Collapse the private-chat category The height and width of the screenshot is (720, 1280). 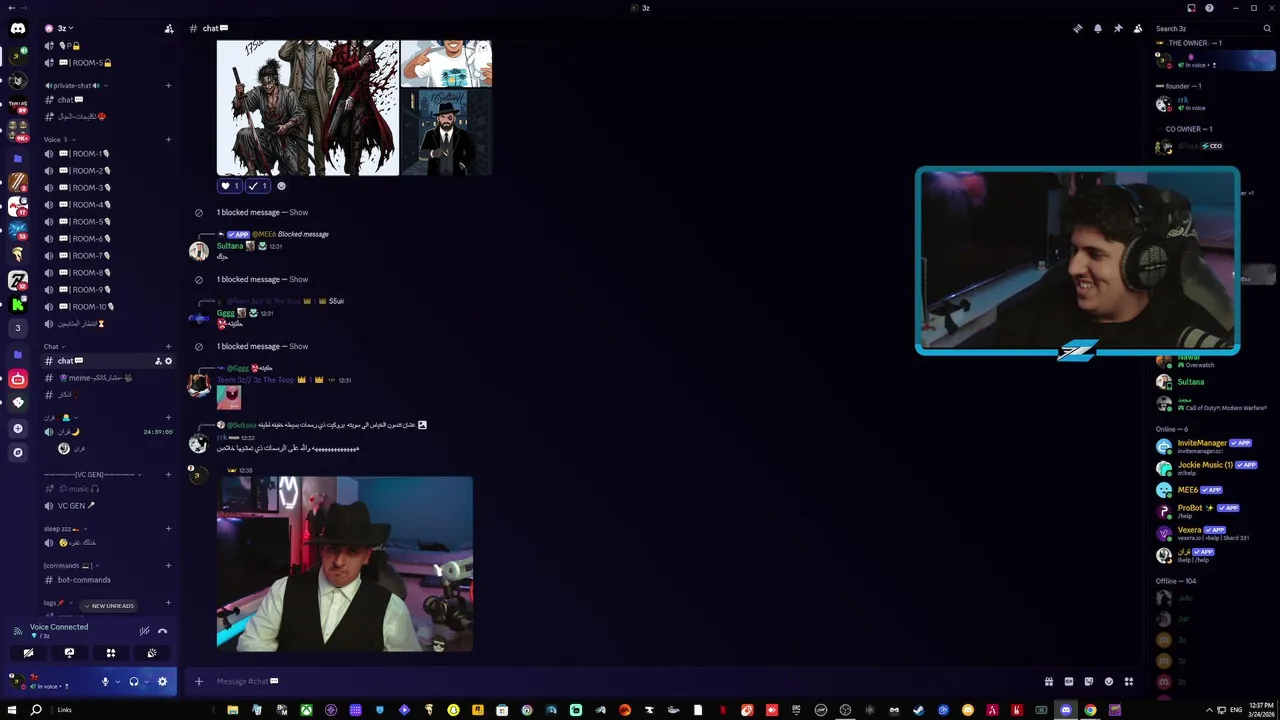(75, 85)
